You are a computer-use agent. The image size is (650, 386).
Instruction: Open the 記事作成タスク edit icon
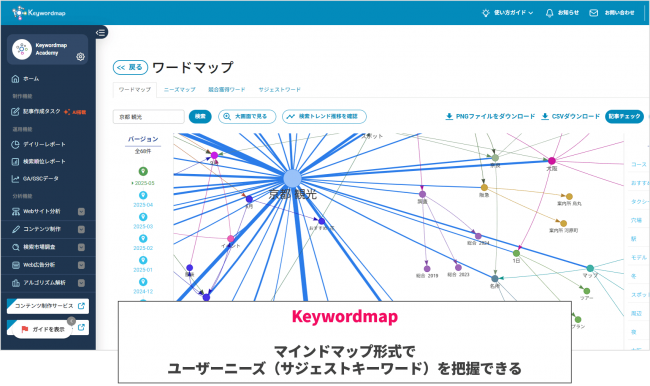[15, 112]
